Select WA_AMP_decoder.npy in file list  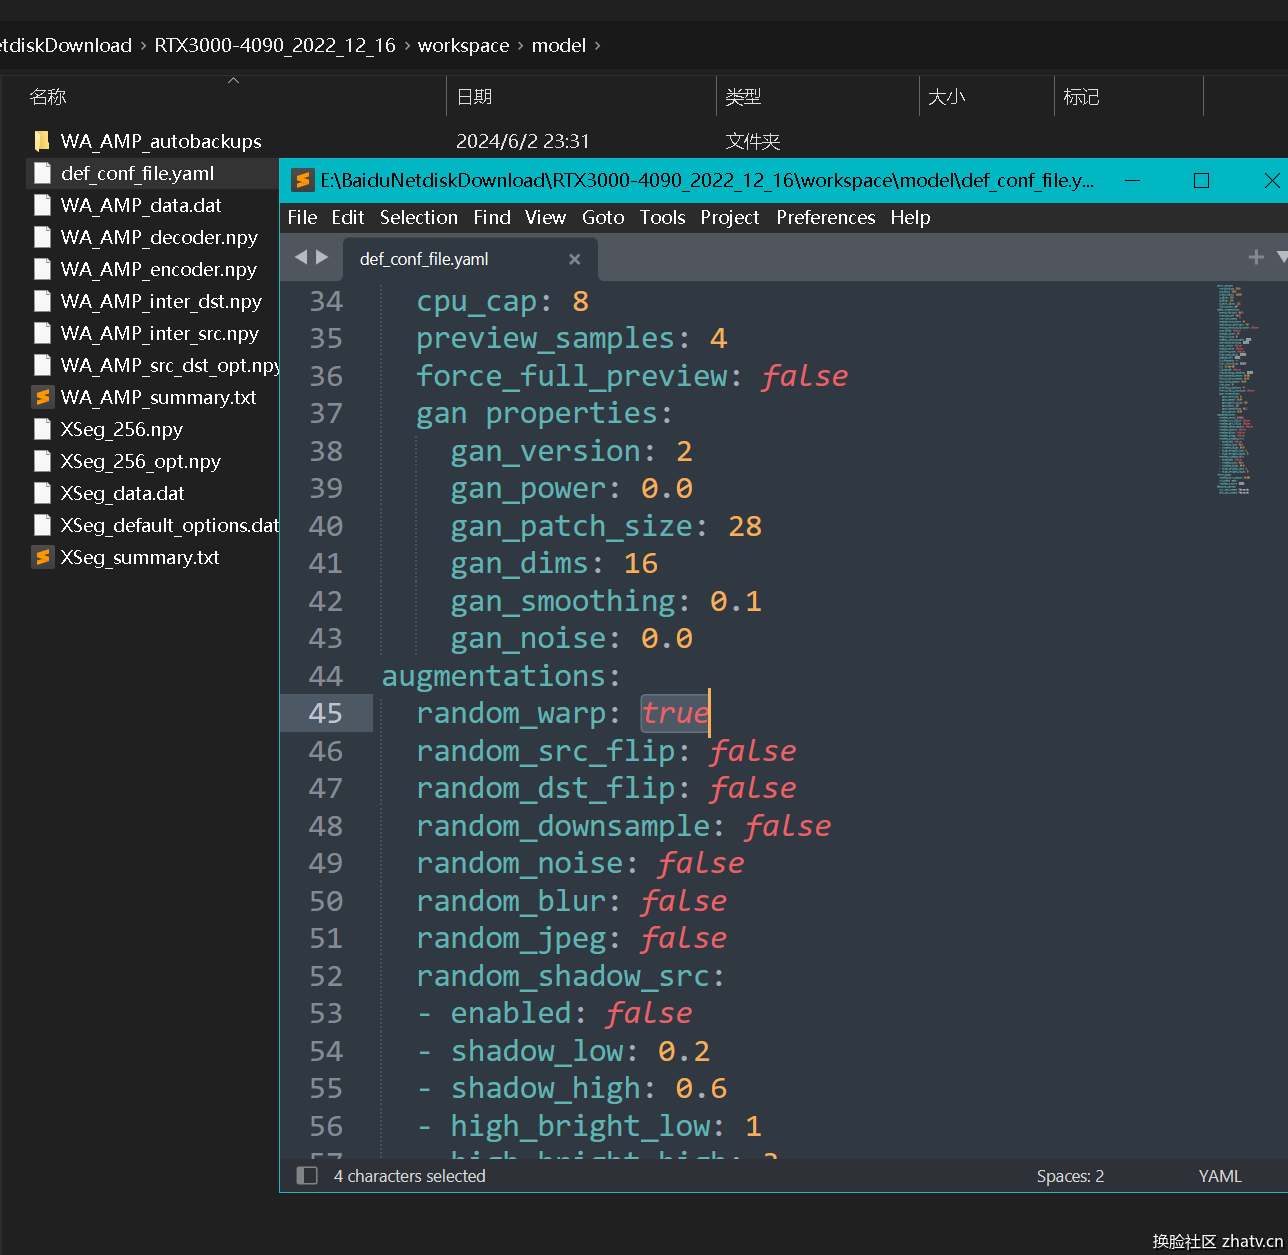click(x=159, y=237)
